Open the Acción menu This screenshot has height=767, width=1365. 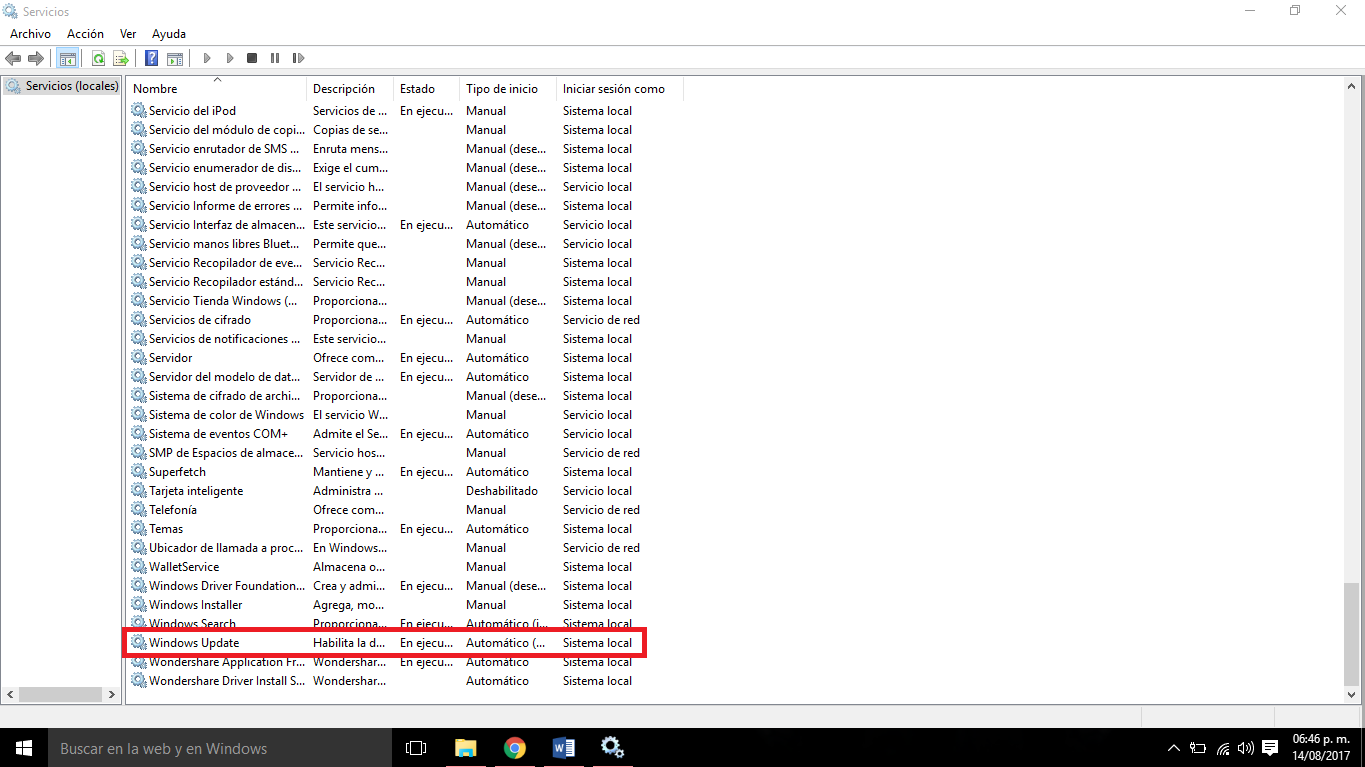(x=85, y=34)
